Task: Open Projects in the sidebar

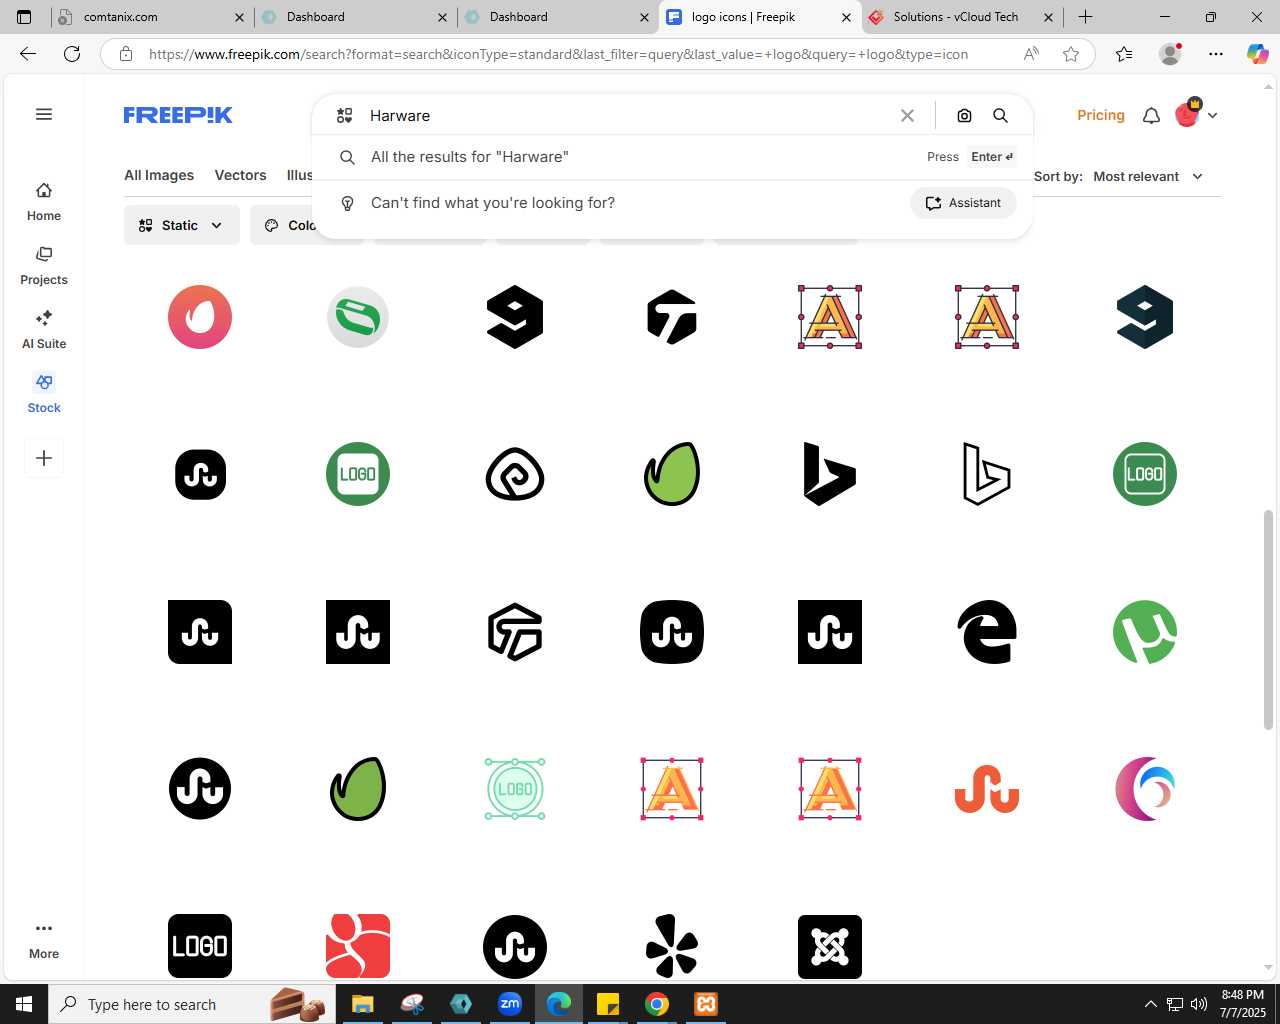Action: pyautogui.click(x=44, y=266)
